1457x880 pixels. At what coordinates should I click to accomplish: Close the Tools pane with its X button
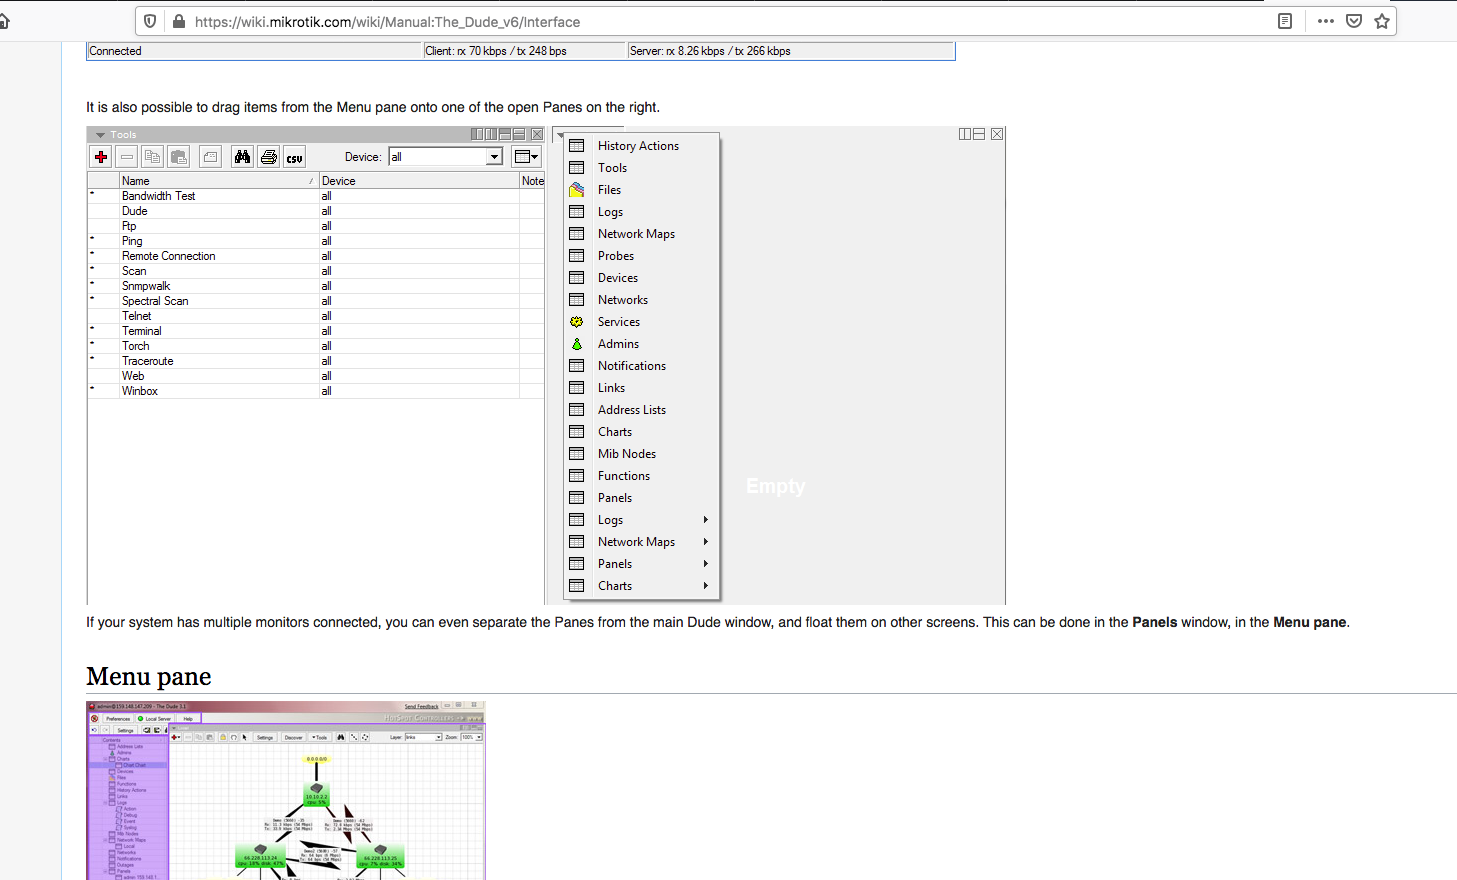point(537,134)
